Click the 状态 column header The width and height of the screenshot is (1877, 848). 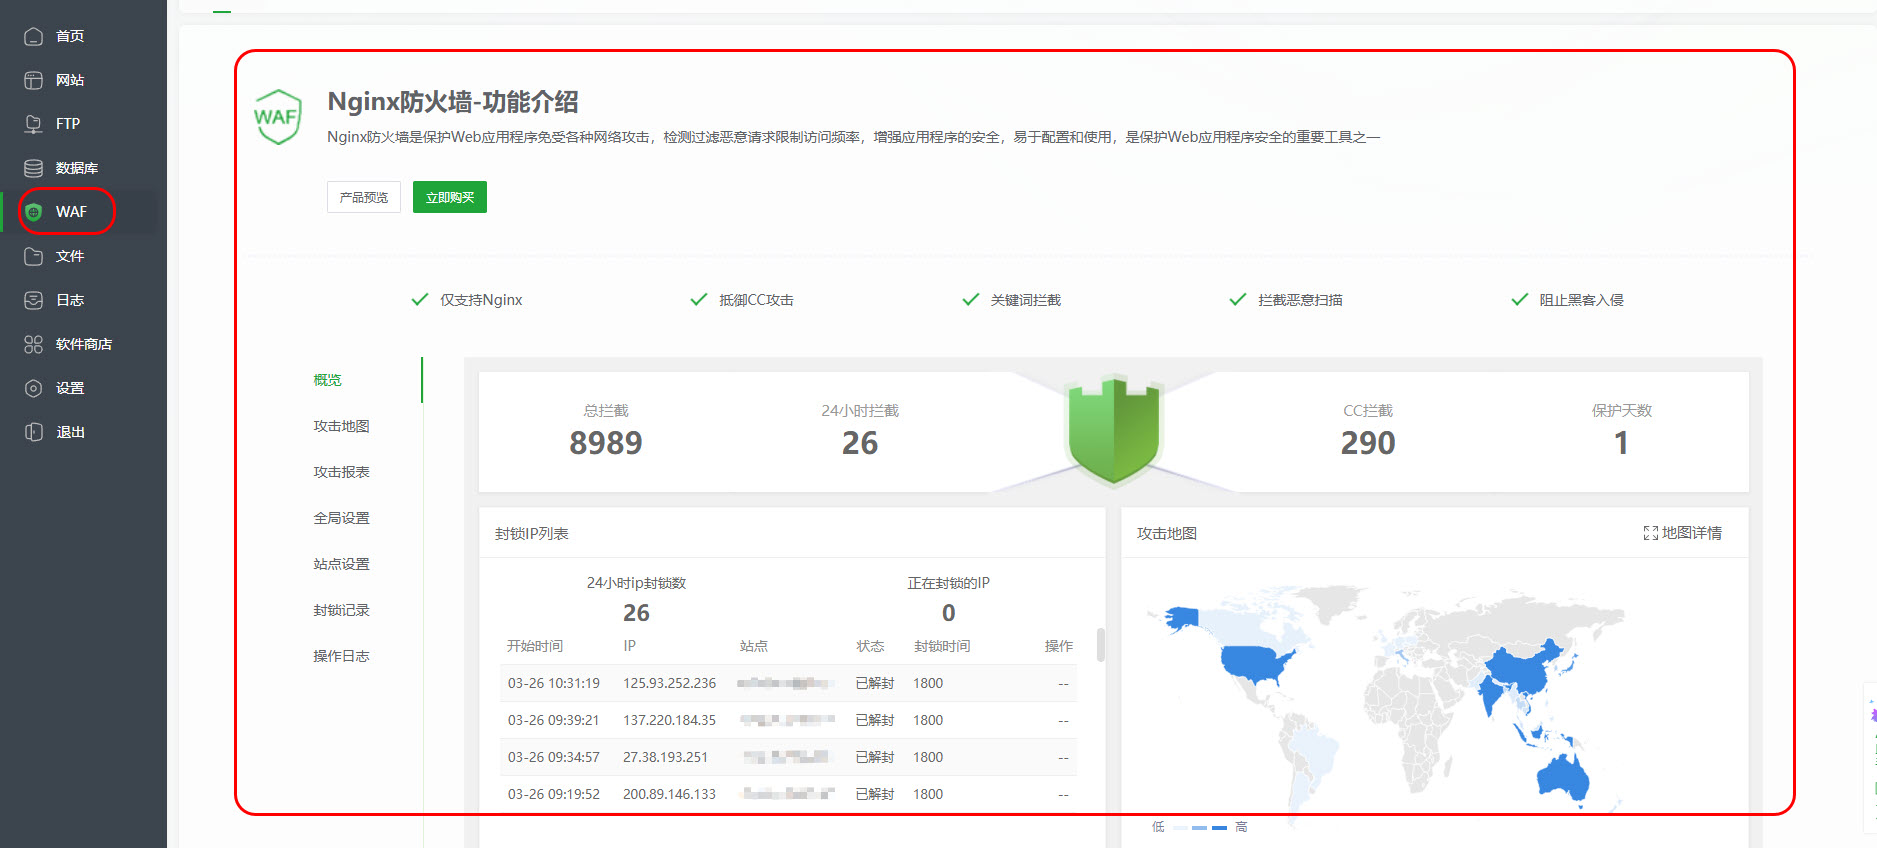coord(871,646)
